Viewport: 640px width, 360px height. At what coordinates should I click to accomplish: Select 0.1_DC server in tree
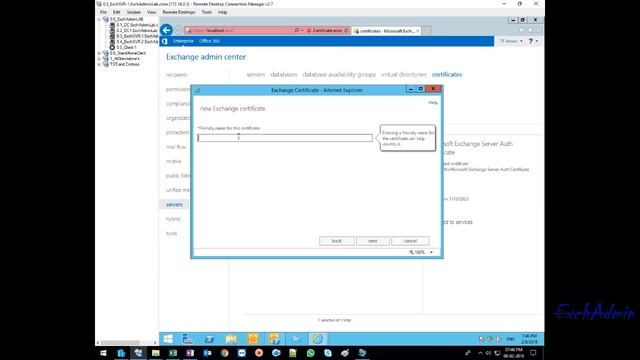133,25
